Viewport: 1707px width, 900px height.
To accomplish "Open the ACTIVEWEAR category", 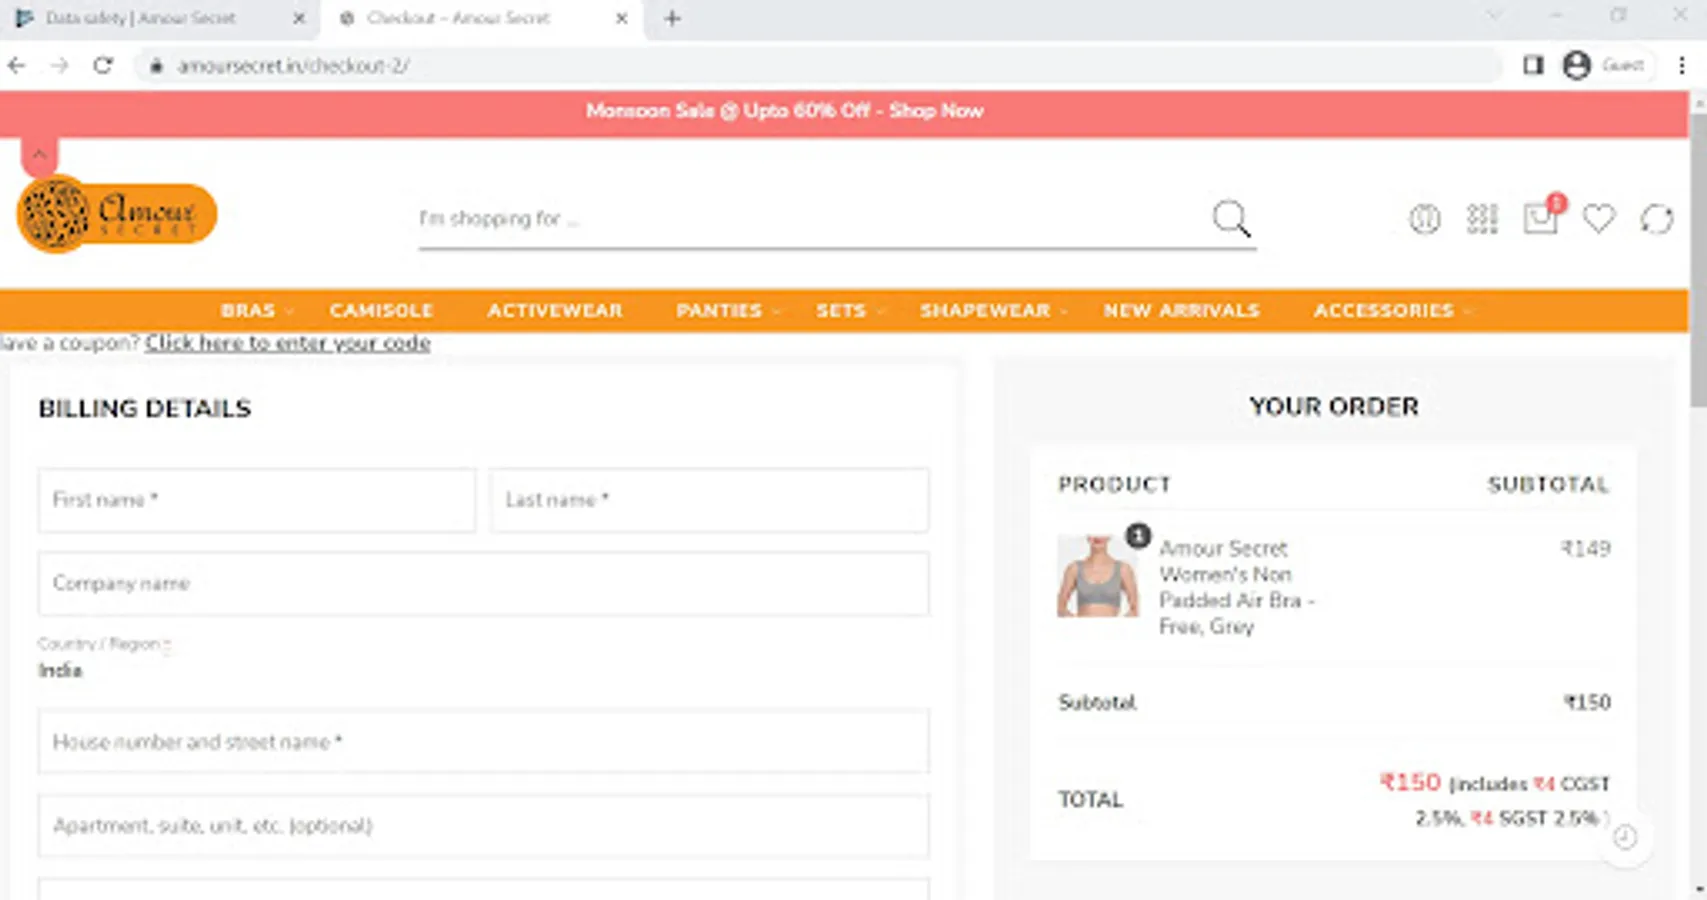I will [555, 311].
